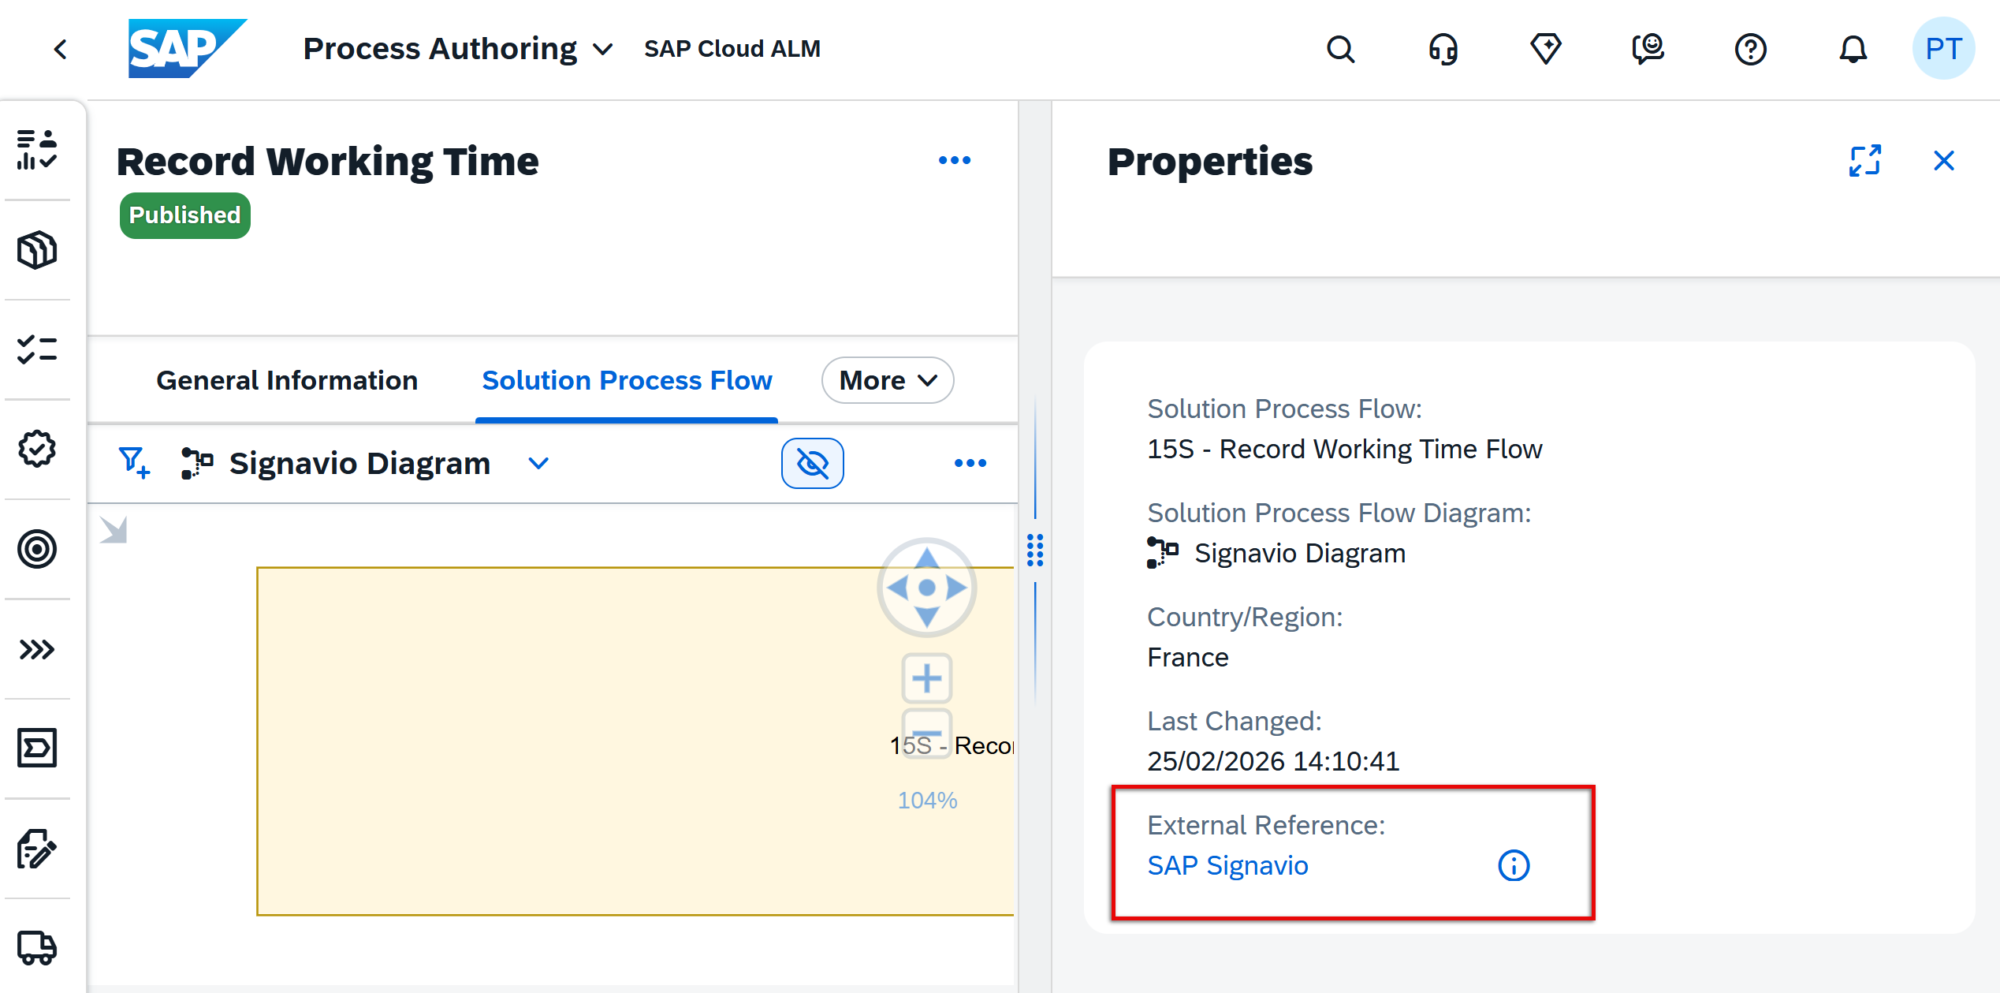
Task: Open the support headset icon
Action: click(x=1443, y=49)
